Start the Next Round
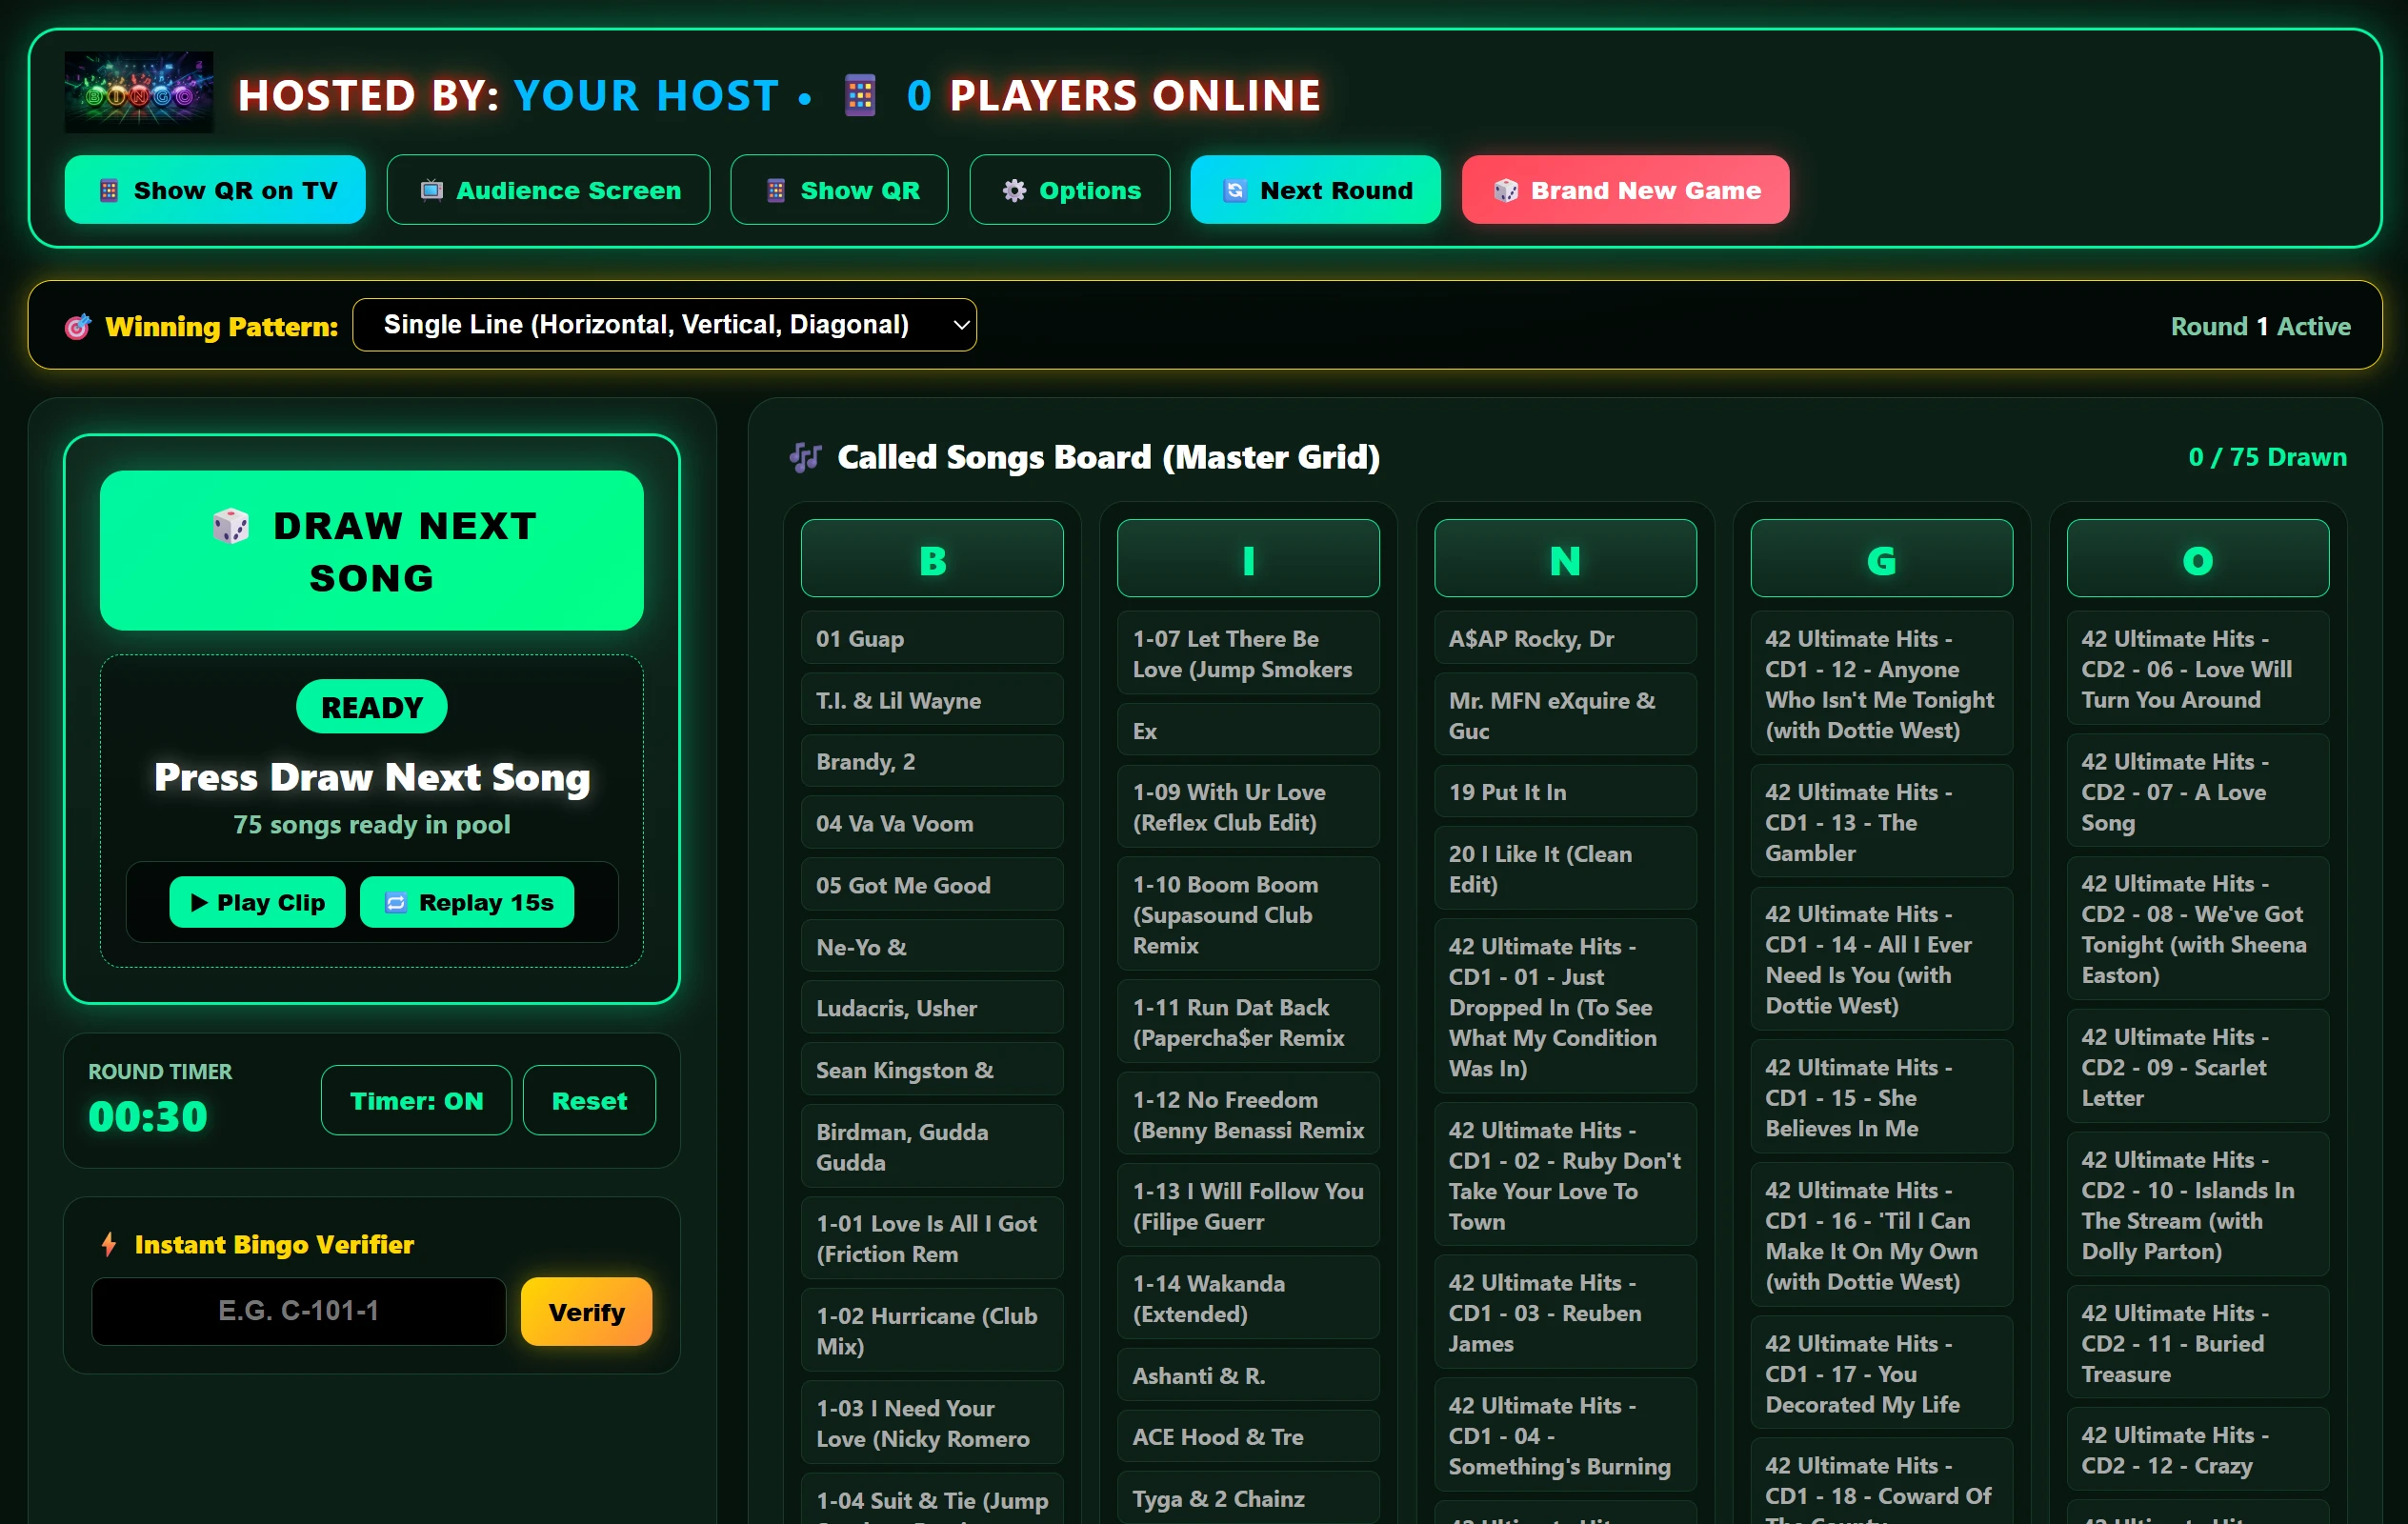2408x1524 pixels. [x=1315, y=190]
